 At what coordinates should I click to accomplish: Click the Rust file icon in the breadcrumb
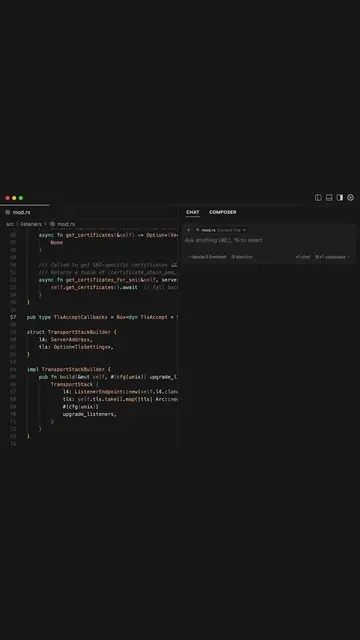[x=52, y=224]
